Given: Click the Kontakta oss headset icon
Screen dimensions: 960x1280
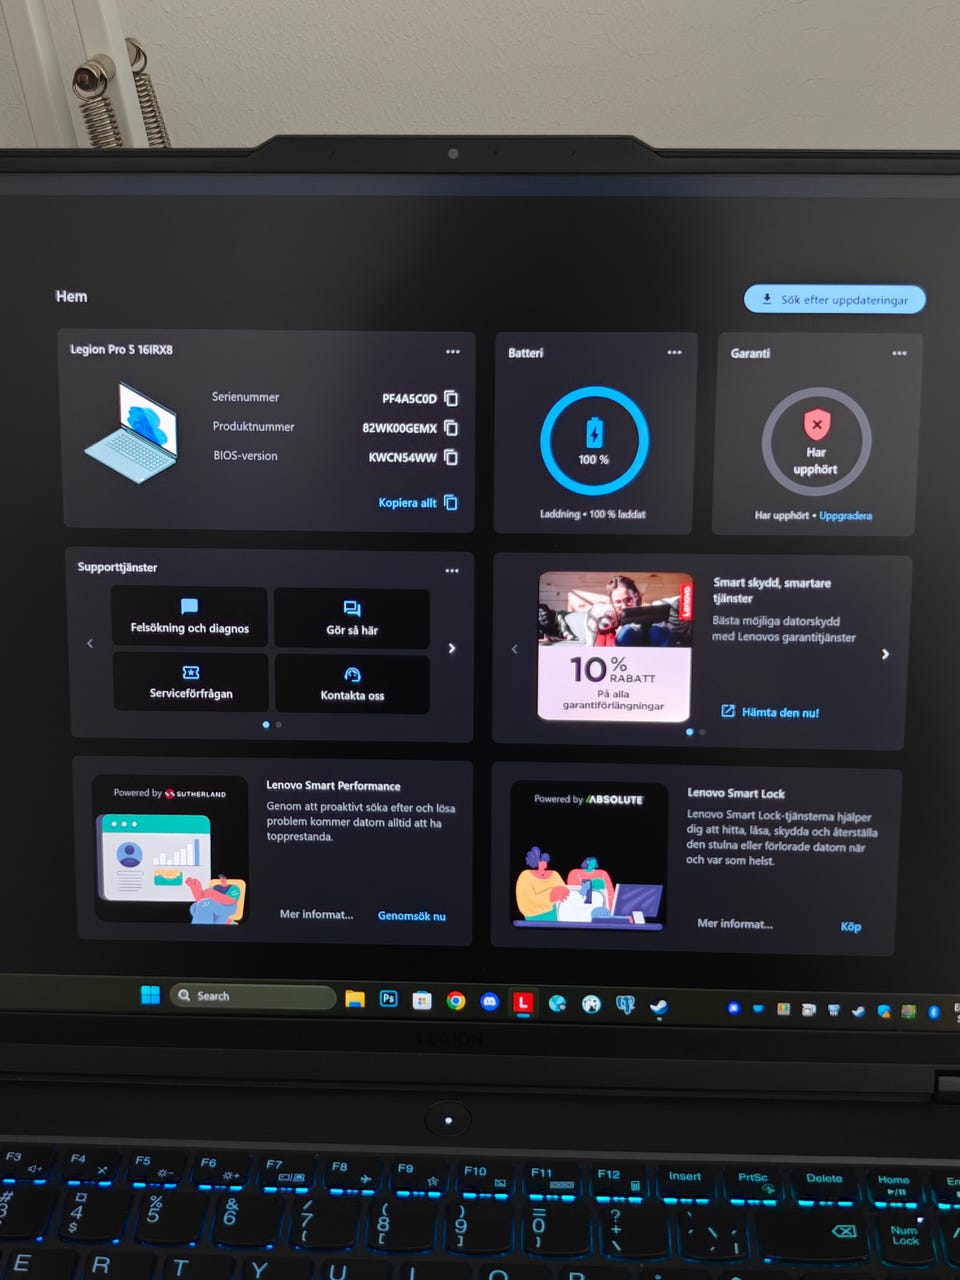Looking at the screenshot, I should 352,675.
